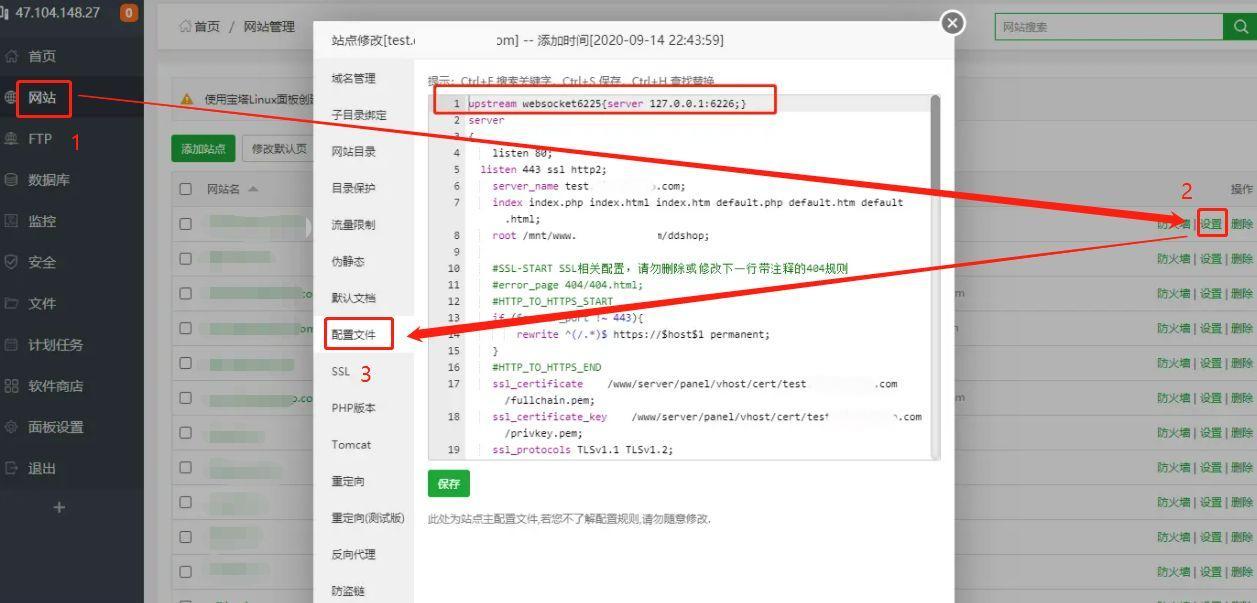Screen dimensions: 1257x603
Task: Toggle the select-all checkbox beside 网站名
Action: pyautogui.click(x=186, y=189)
